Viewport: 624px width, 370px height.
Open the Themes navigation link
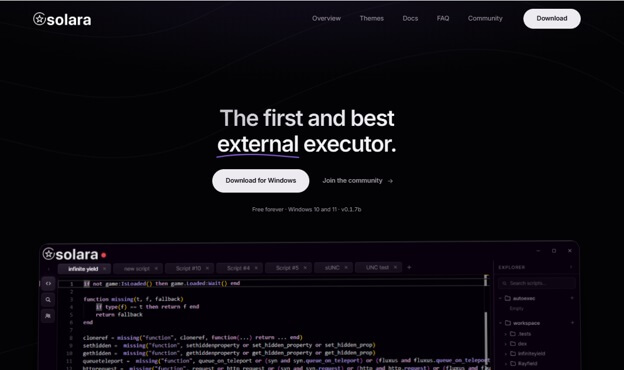(x=372, y=18)
